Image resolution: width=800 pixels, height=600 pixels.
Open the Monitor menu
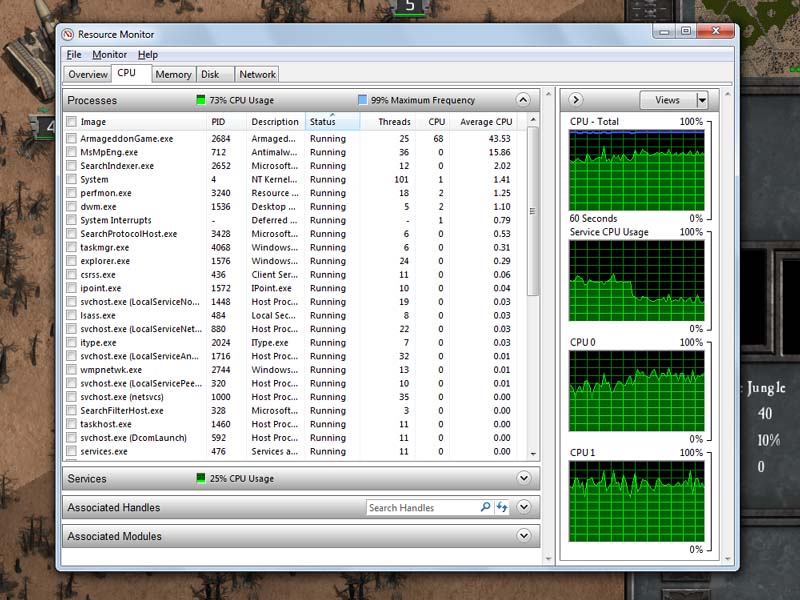click(x=110, y=55)
